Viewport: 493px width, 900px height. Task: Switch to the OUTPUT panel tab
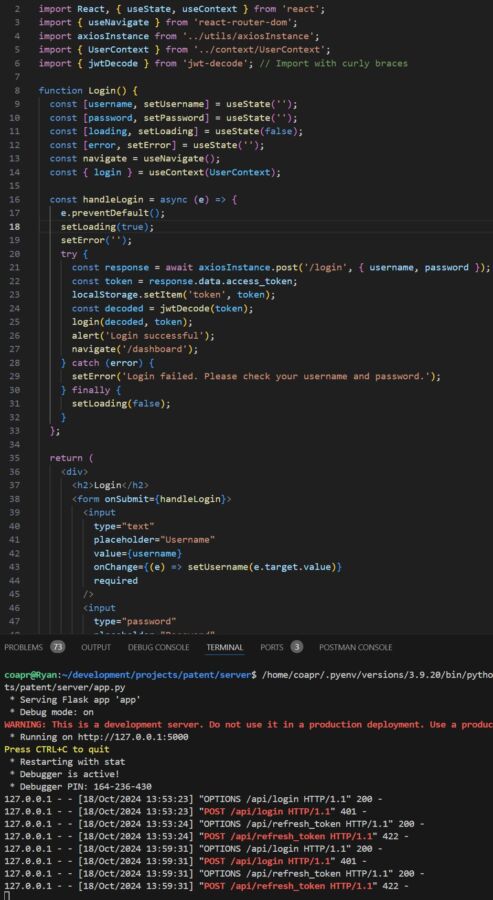pyautogui.click(x=96, y=647)
